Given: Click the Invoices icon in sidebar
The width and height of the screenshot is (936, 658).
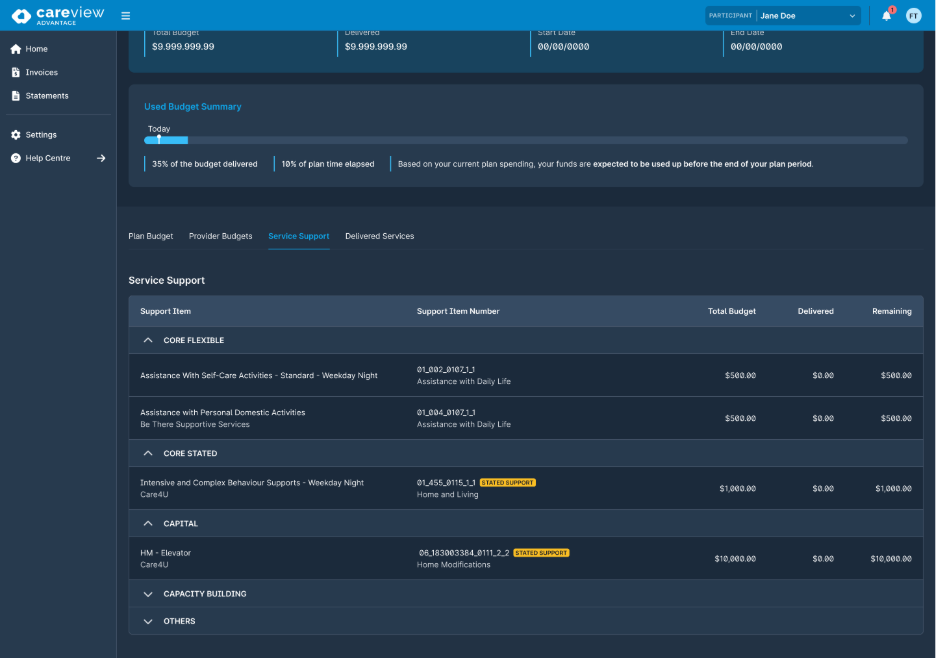Looking at the screenshot, I should point(15,73).
